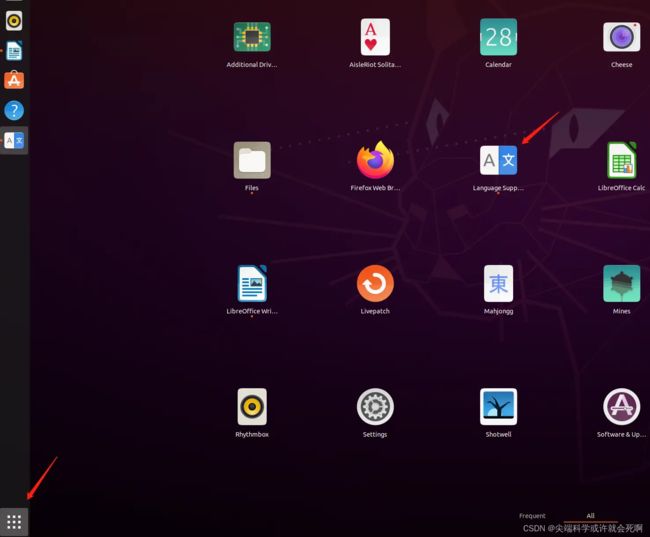
Task: Open the Settings app
Action: point(375,407)
